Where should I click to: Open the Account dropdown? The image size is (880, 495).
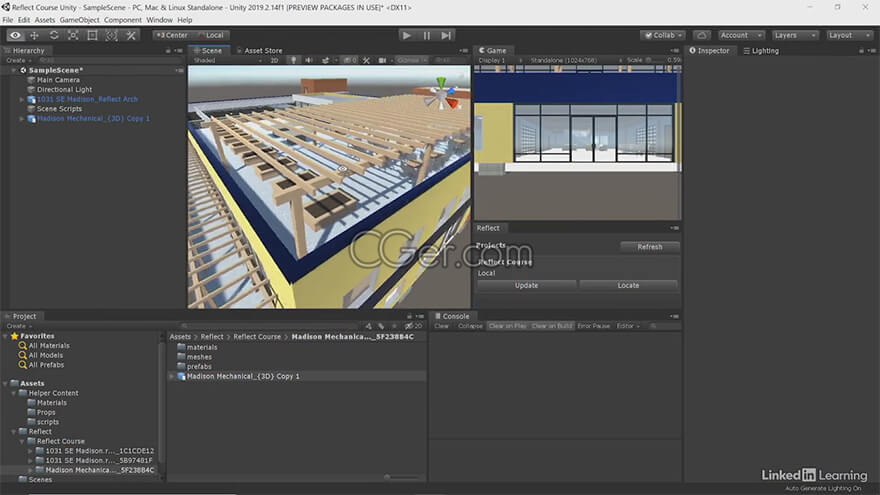click(741, 35)
